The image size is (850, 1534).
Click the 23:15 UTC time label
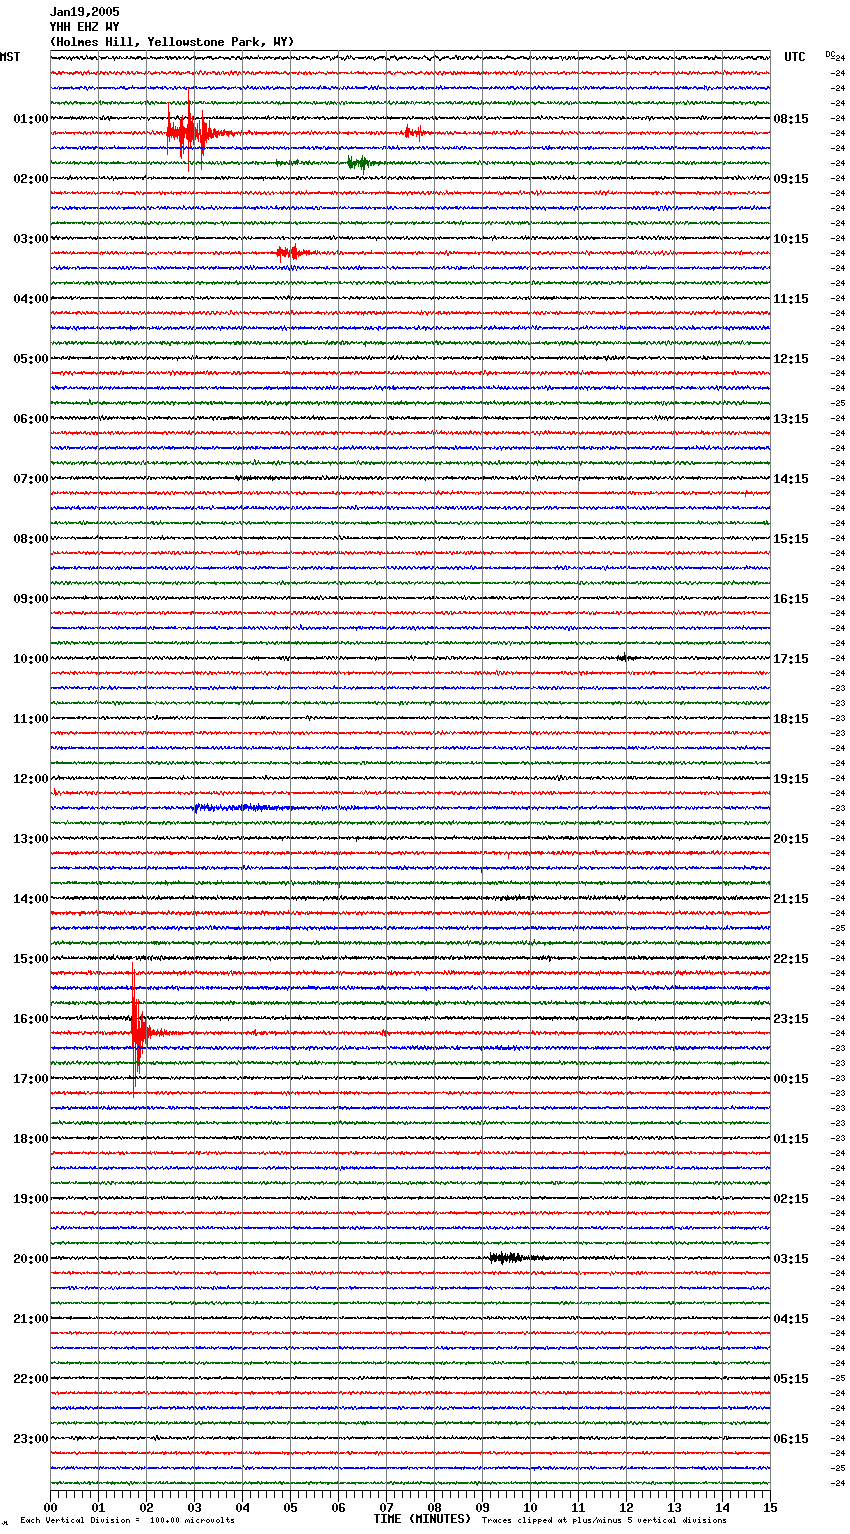click(791, 1019)
